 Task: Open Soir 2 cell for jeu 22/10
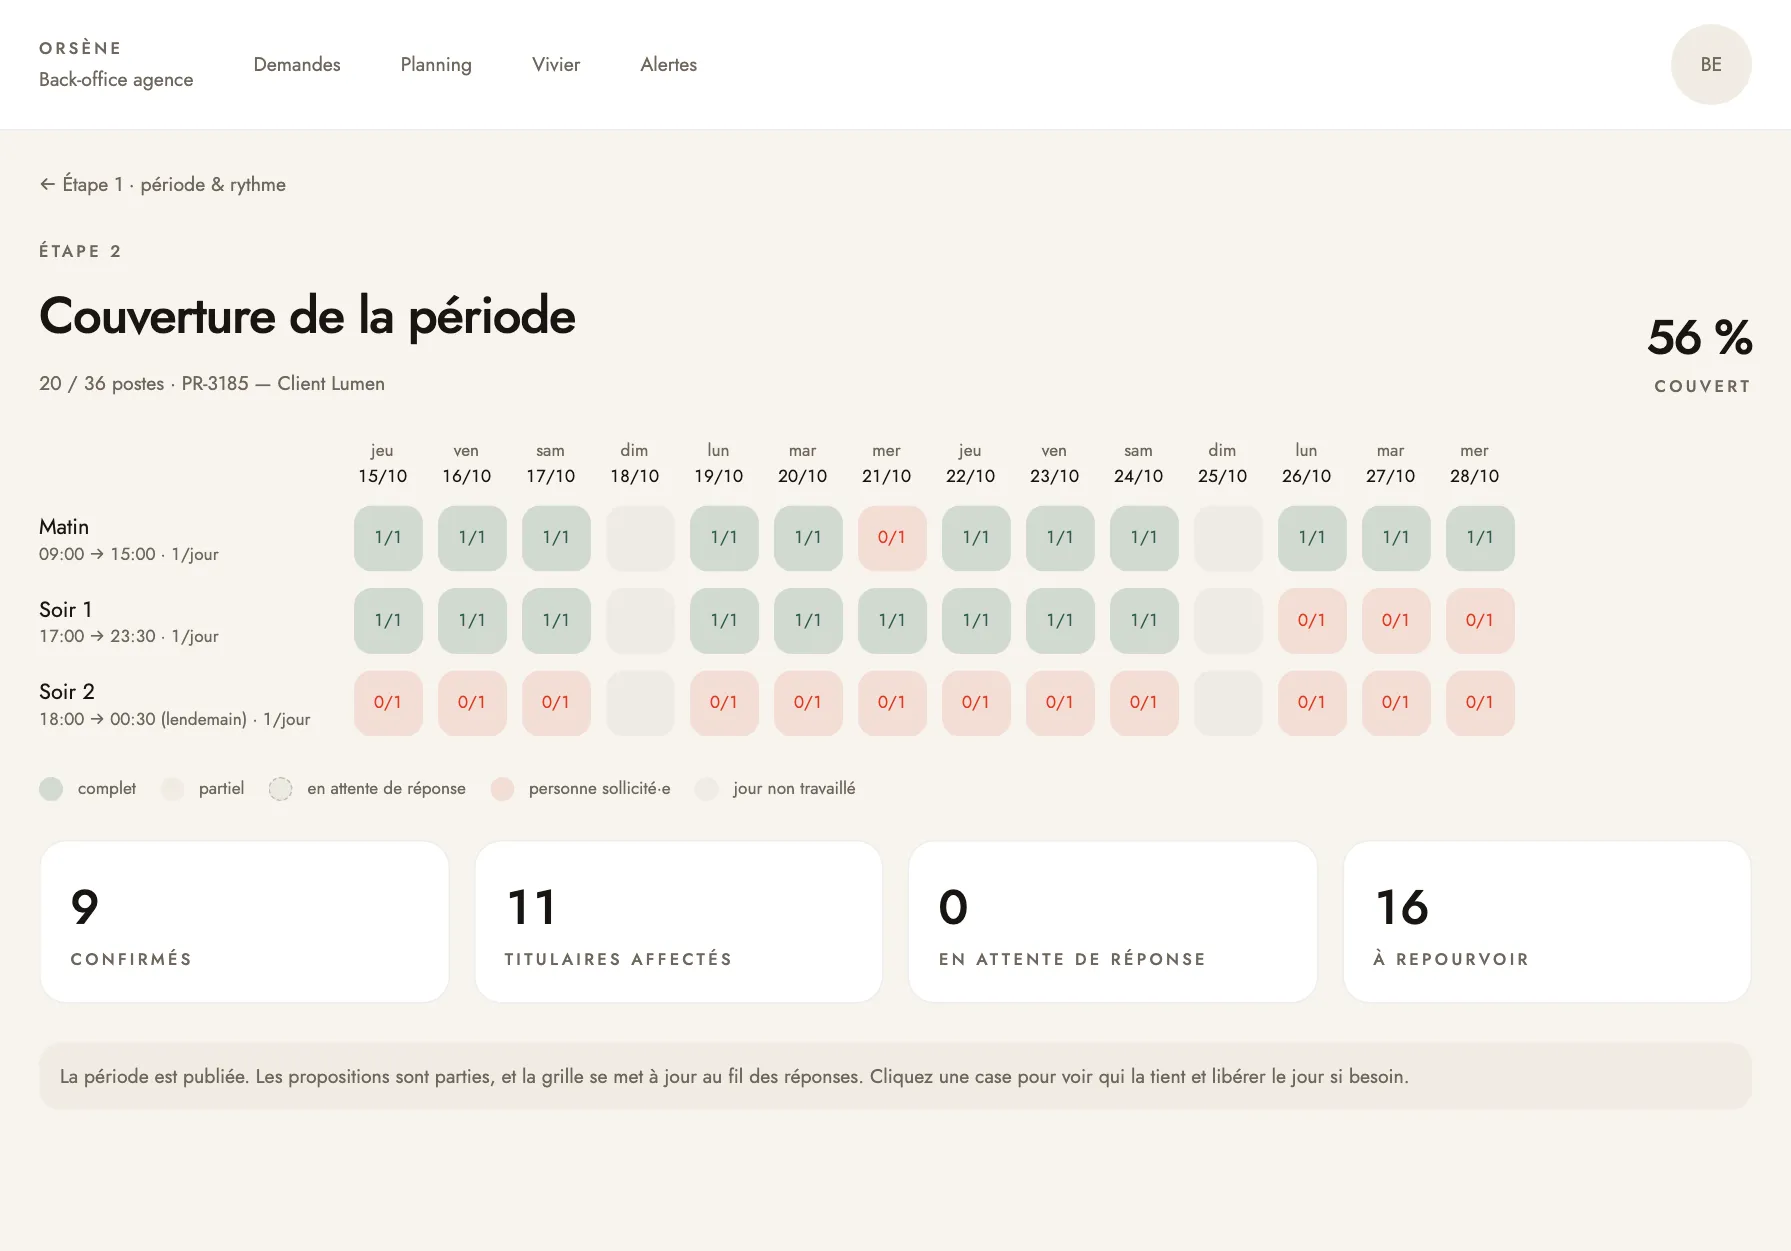coord(976,703)
